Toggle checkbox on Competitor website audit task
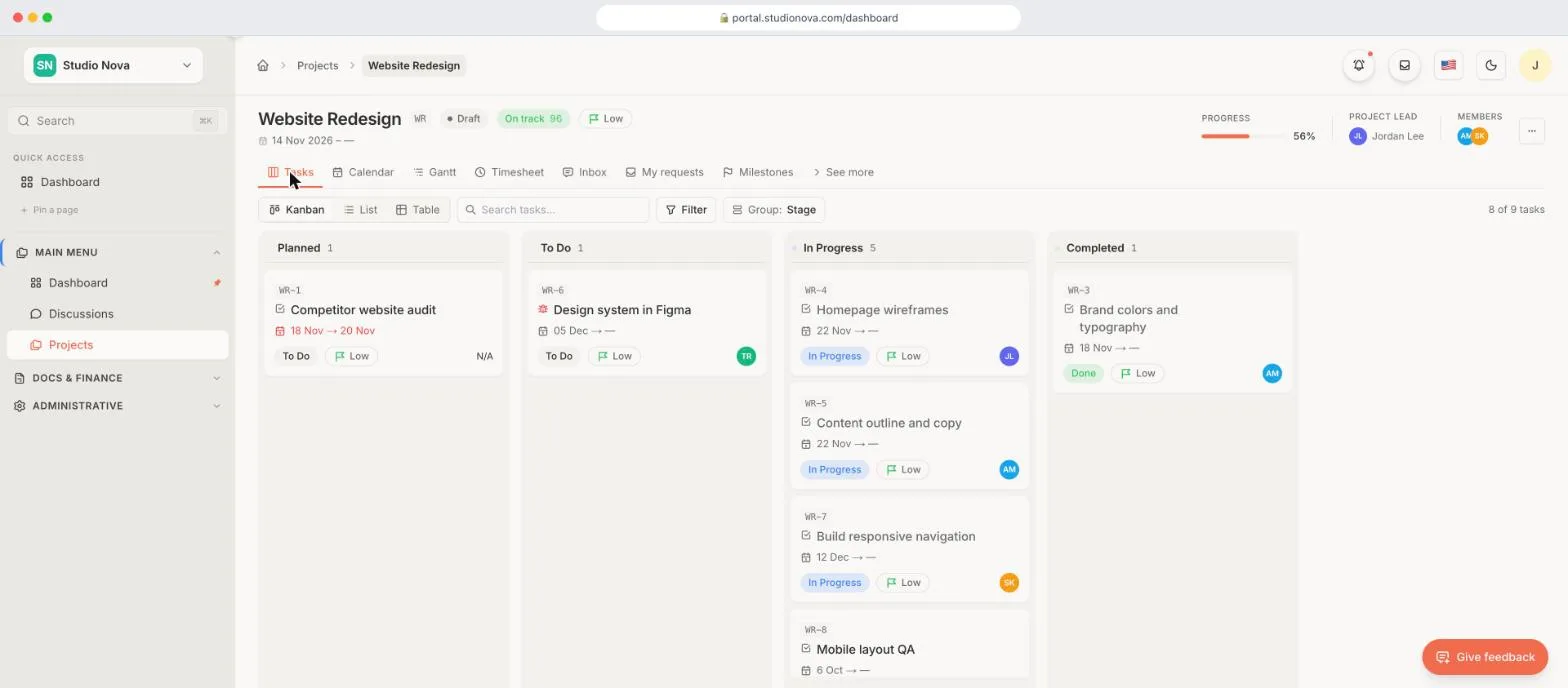 pos(280,309)
